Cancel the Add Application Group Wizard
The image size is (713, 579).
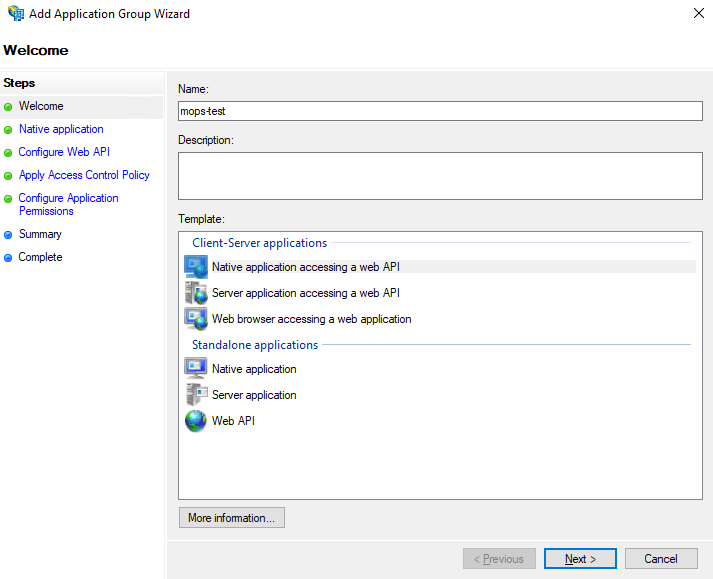[x=661, y=559]
